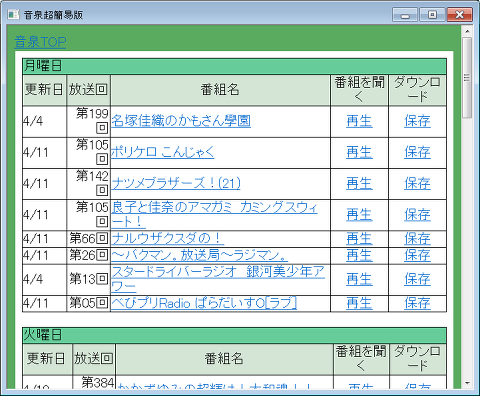
Task: Save 保存 for ナツメブラザーズ！(21)
Action: [x=417, y=183]
